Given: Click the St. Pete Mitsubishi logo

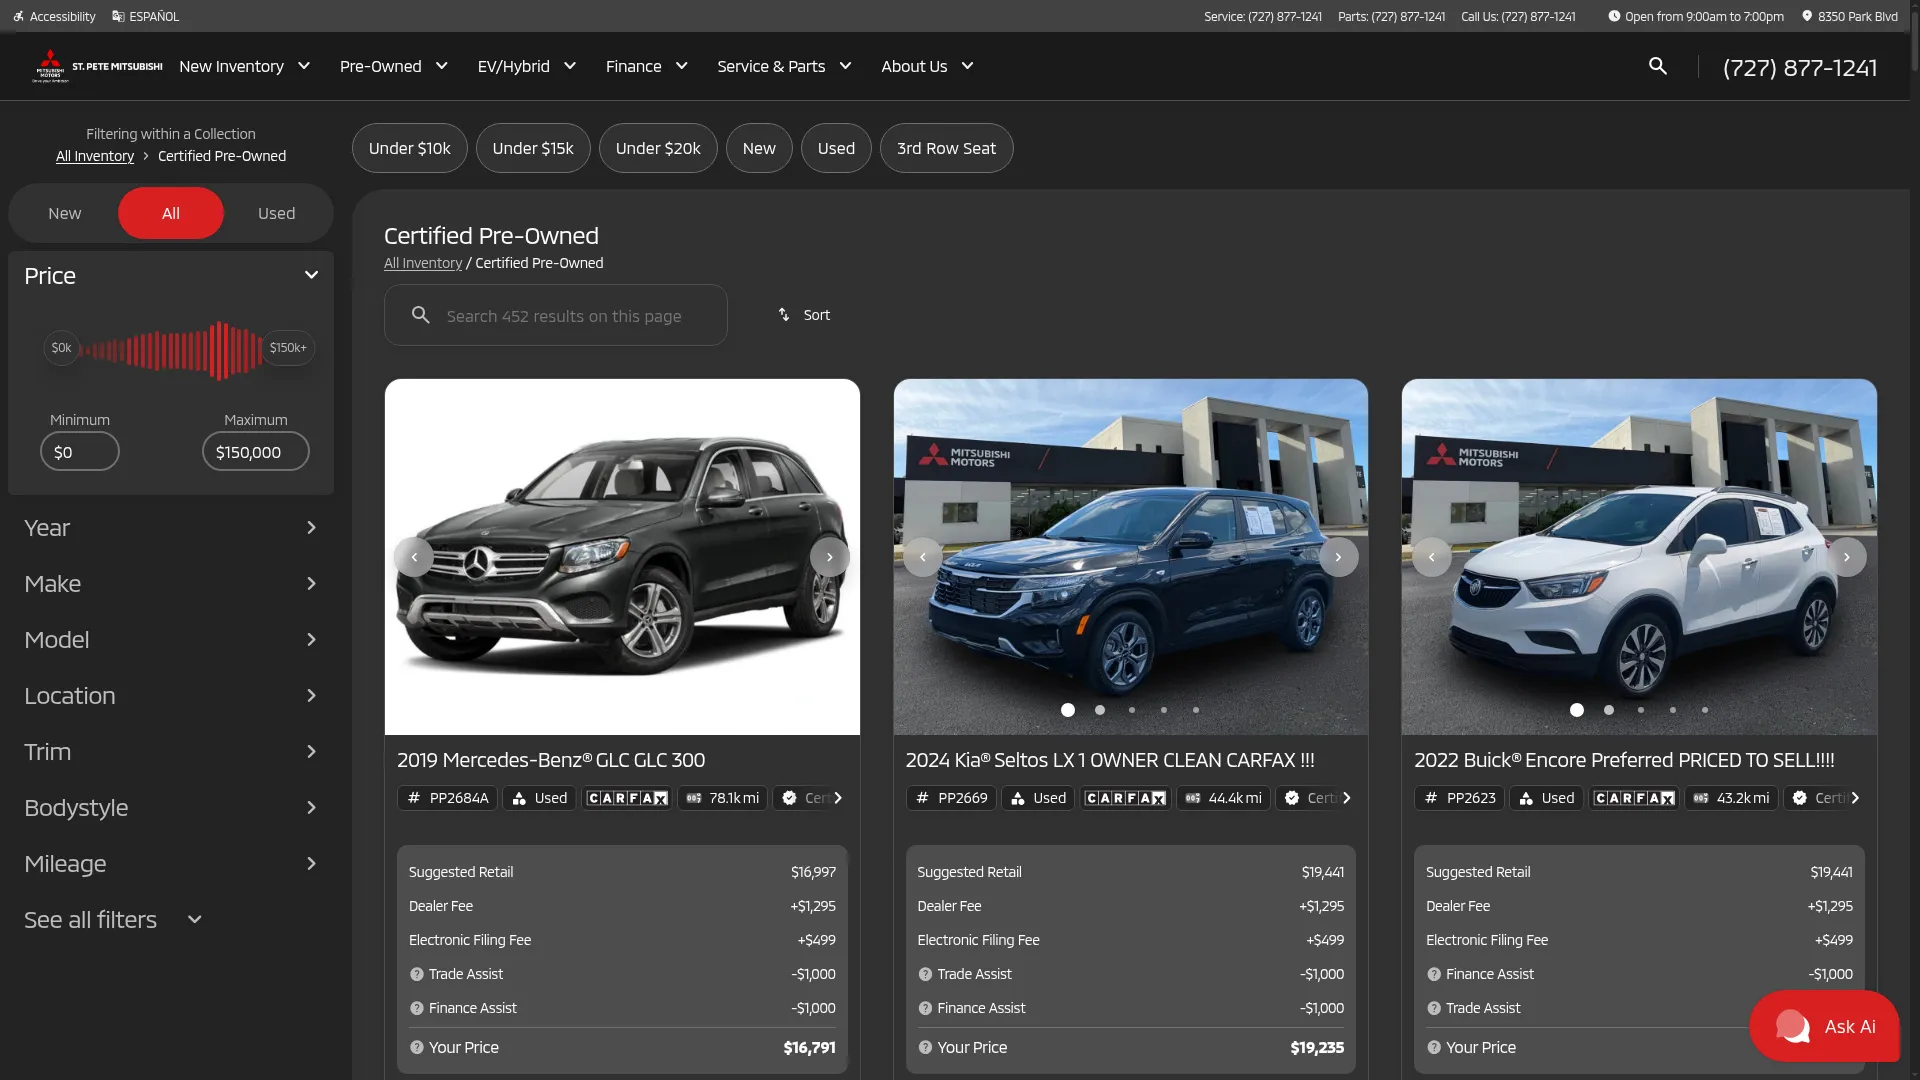Looking at the screenshot, I should (97, 66).
